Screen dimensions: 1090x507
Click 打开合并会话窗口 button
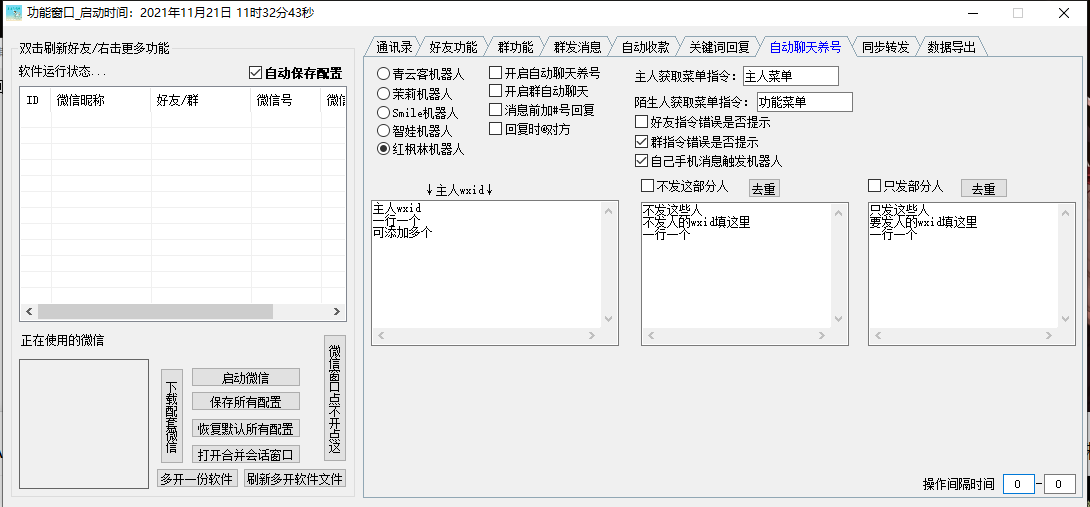point(245,454)
